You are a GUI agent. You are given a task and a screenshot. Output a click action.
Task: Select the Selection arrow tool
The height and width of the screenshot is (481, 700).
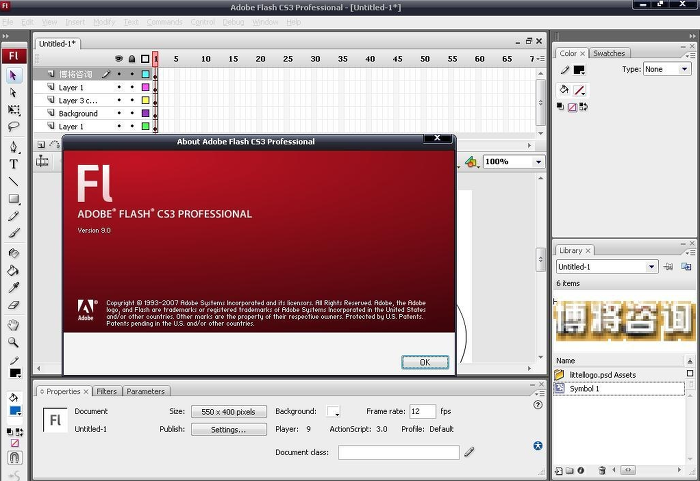[13, 75]
